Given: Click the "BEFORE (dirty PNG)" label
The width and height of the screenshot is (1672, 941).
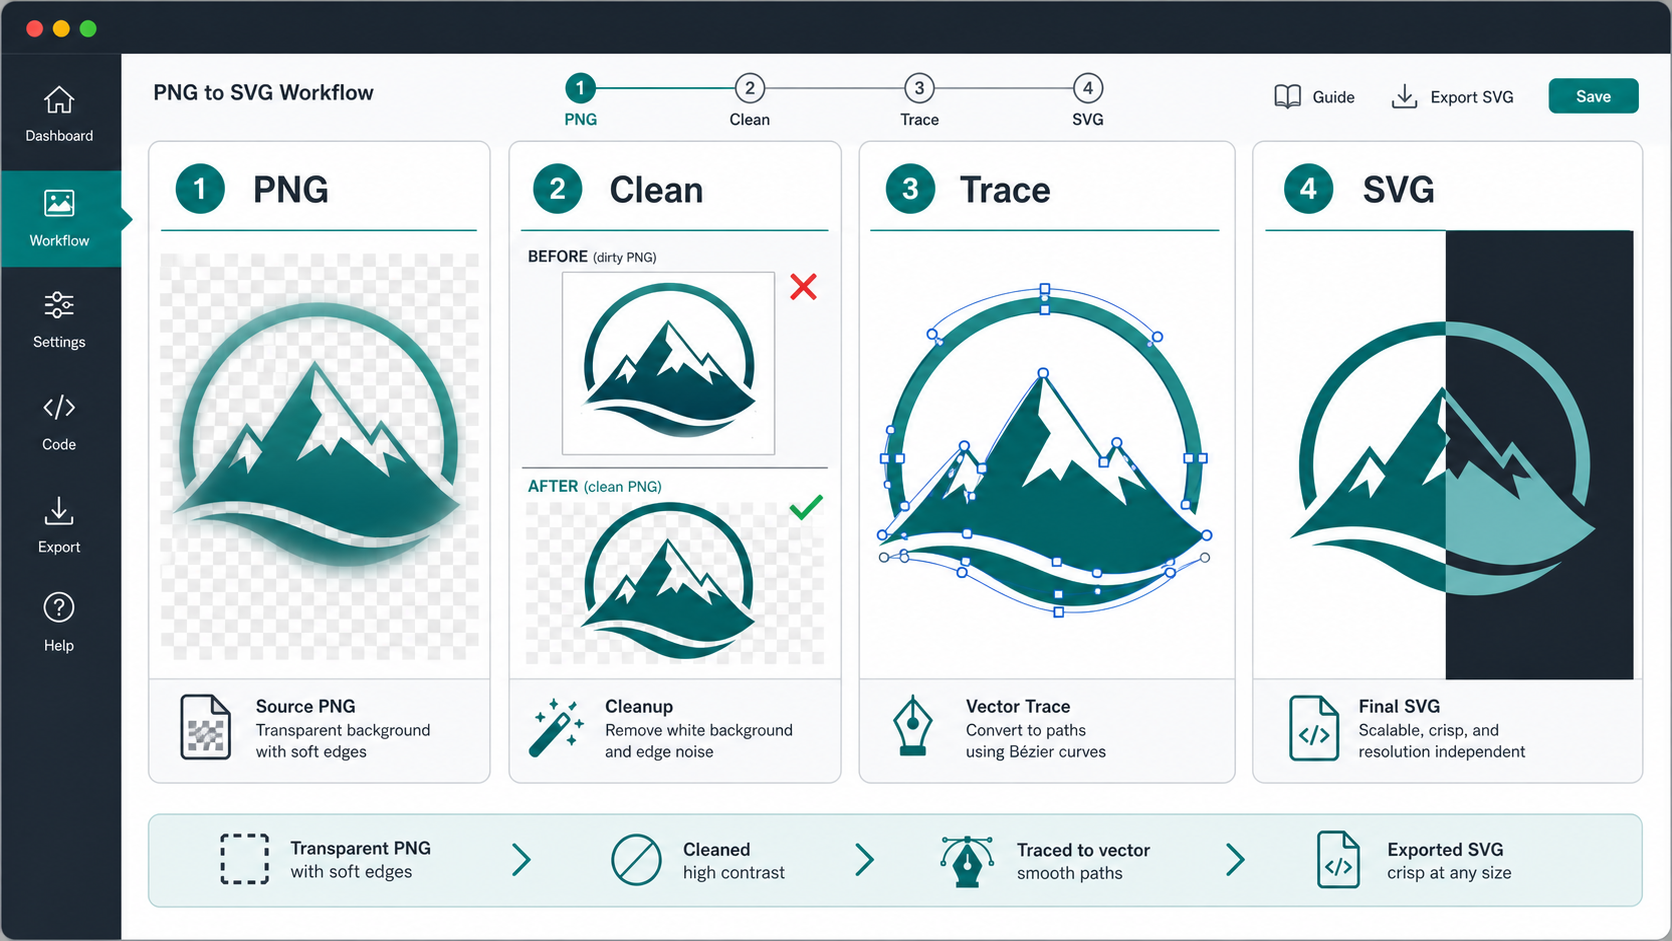Looking at the screenshot, I should coord(592,257).
